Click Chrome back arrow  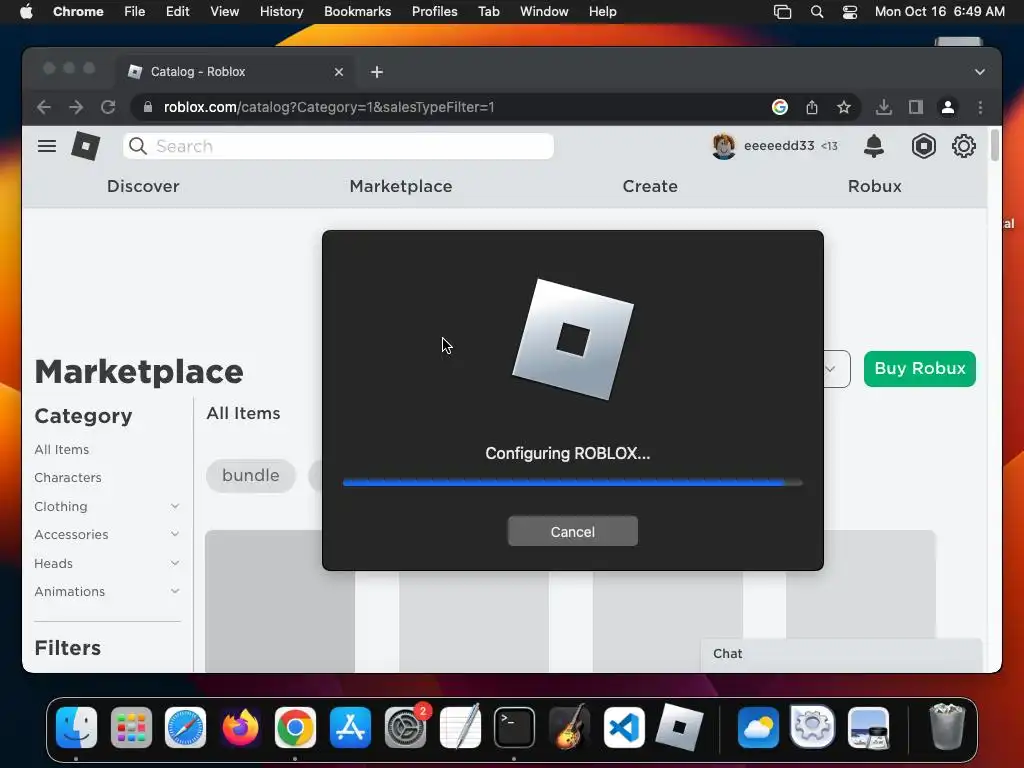click(x=44, y=107)
